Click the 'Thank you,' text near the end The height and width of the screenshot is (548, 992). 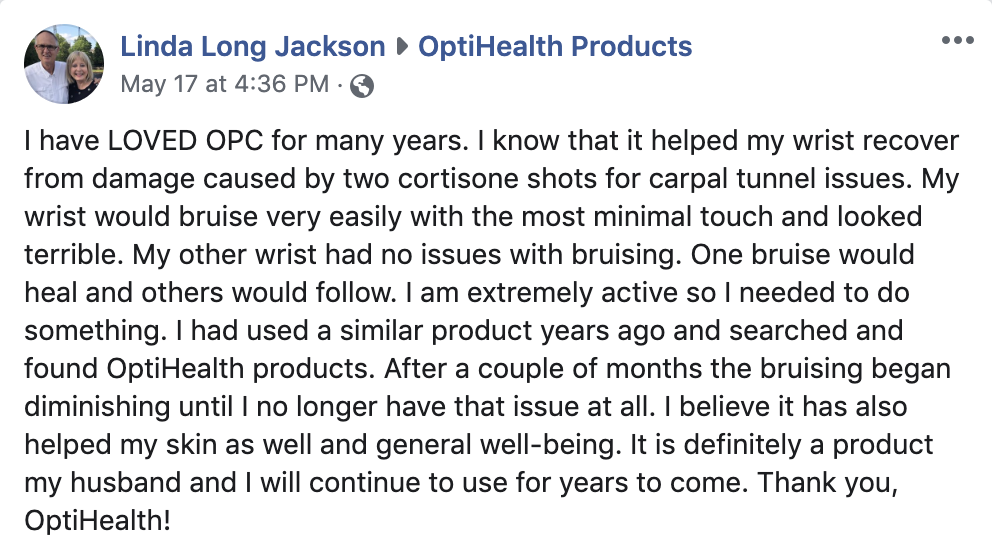pyautogui.click(x=828, y=483)
